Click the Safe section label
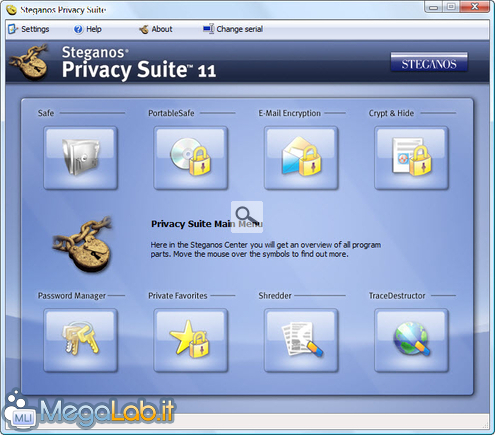 tap(46, 113)
